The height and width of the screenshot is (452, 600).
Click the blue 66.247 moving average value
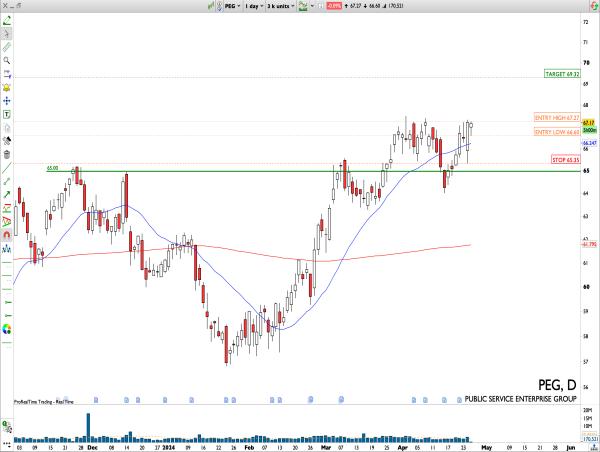coord(590,143)
